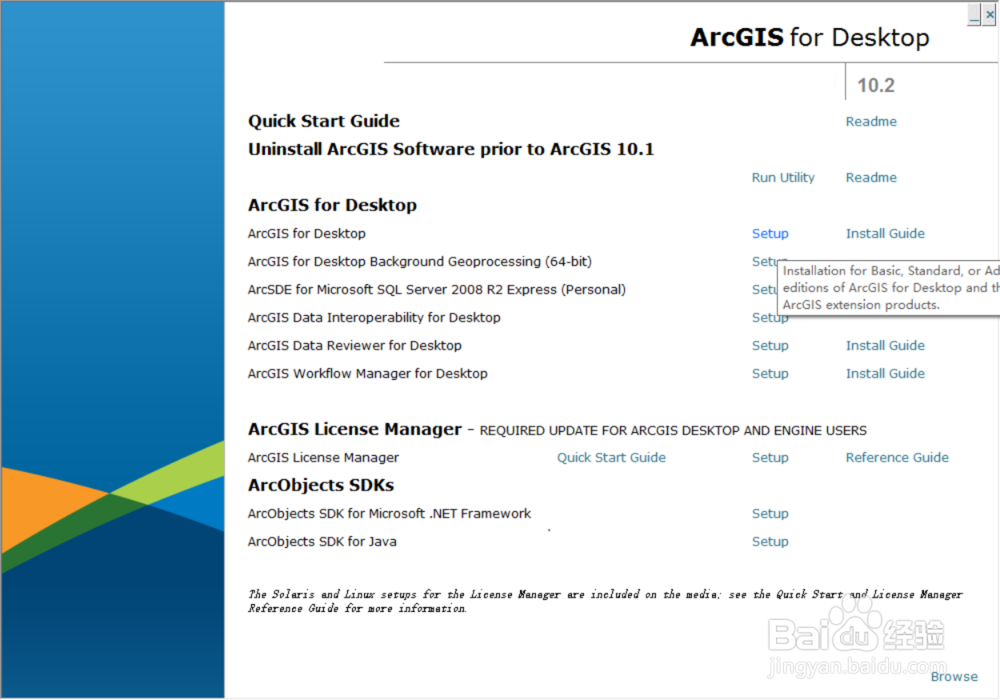The height and width of the screenshot is (700, 1000).
Task: Open the License Manager Reference Guide
Action: (x=896, y=457)
